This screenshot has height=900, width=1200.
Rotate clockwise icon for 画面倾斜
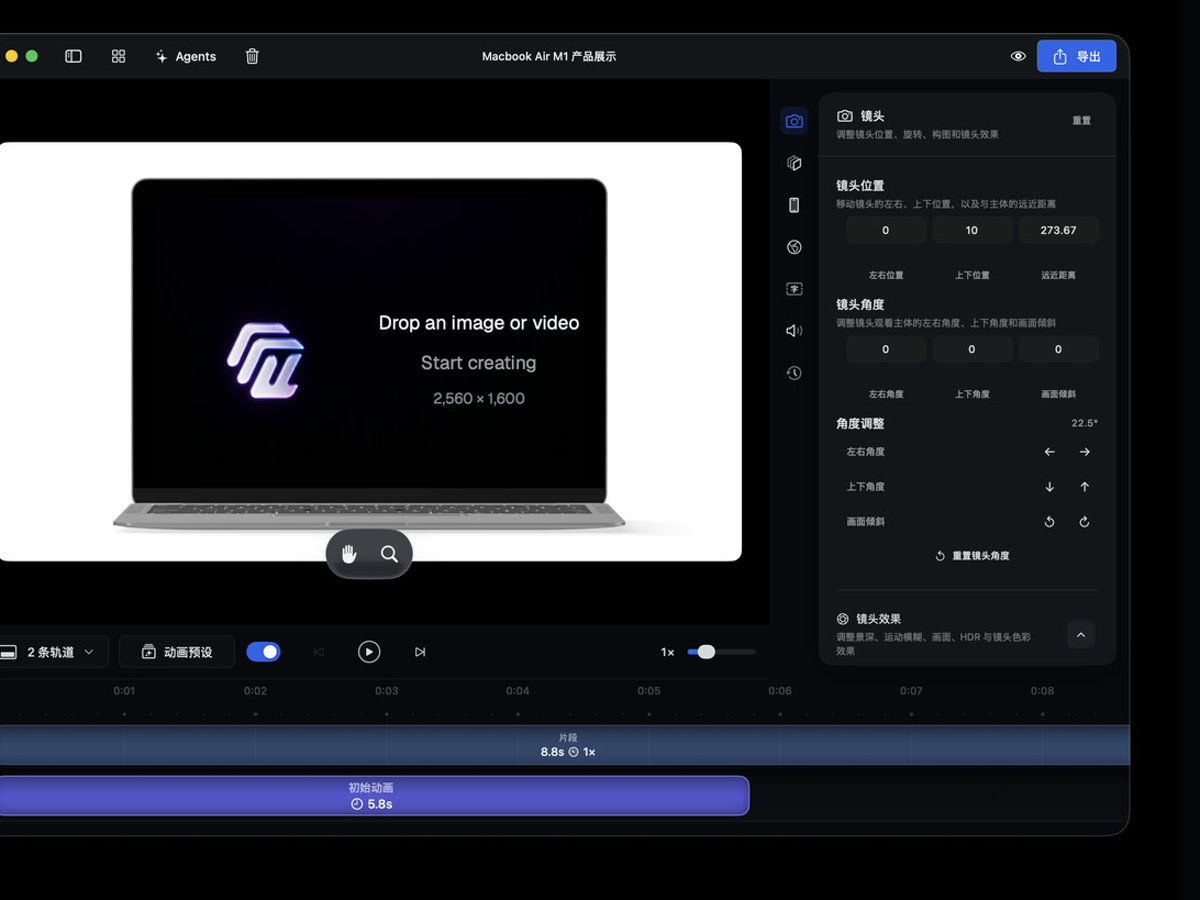[x=1084, y=522]
